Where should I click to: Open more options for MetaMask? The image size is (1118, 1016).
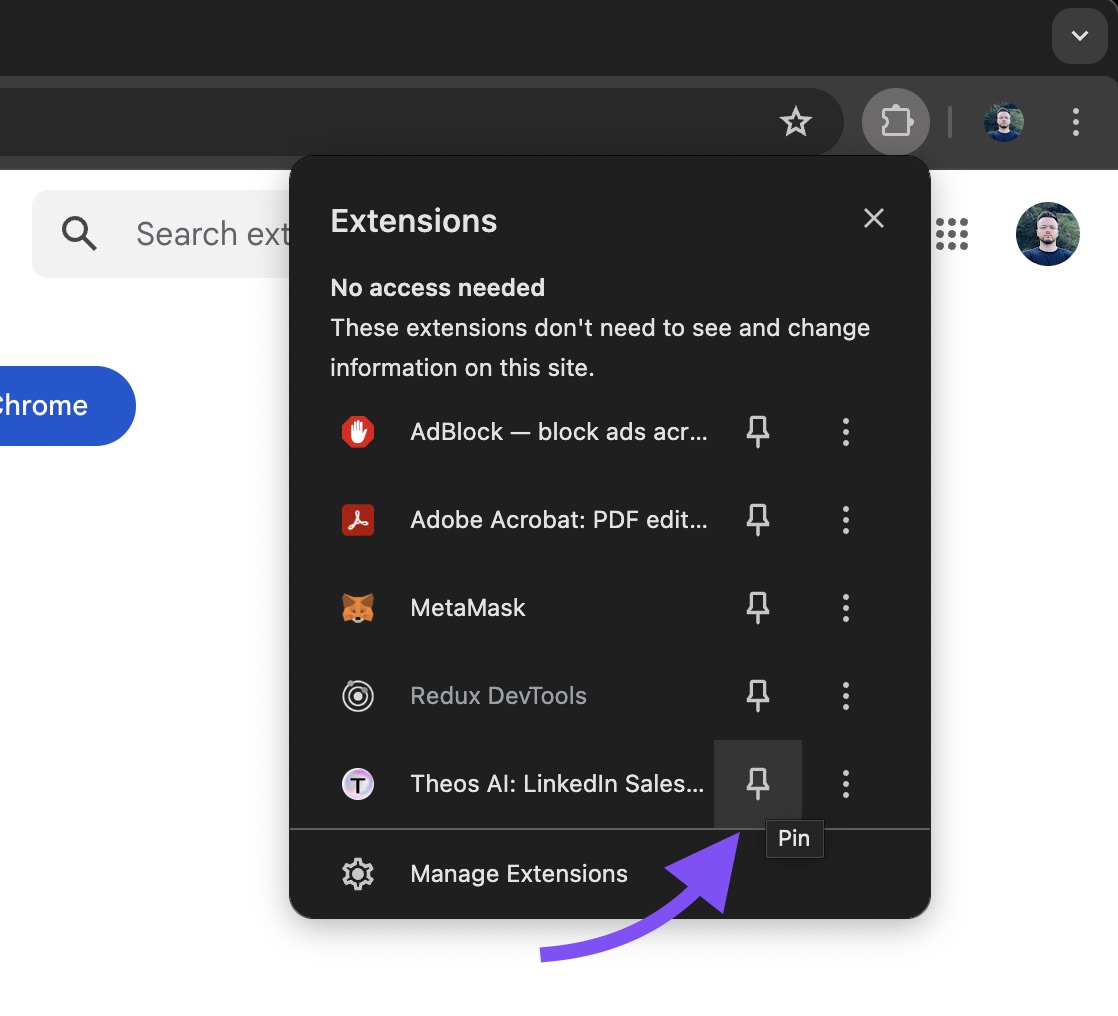(x=846, y=608)
